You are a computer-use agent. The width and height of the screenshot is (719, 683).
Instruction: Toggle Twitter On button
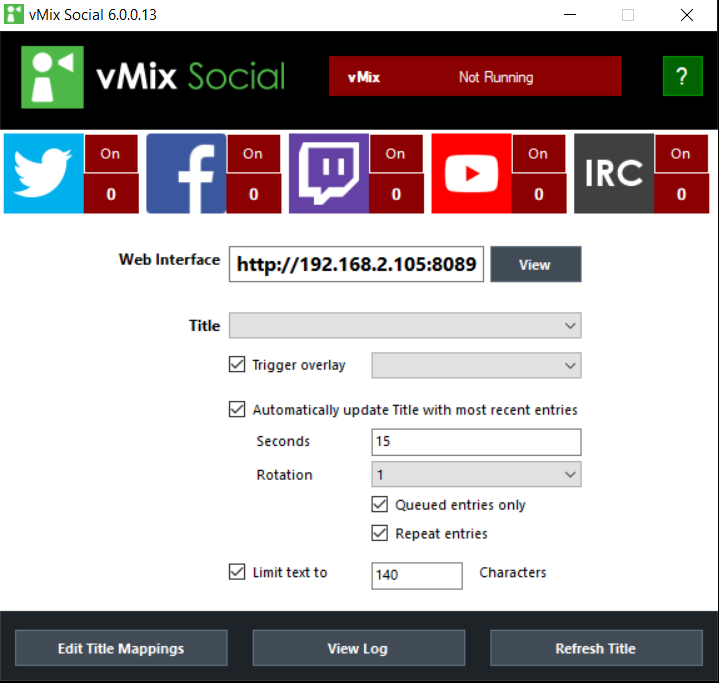coord(111,154)
